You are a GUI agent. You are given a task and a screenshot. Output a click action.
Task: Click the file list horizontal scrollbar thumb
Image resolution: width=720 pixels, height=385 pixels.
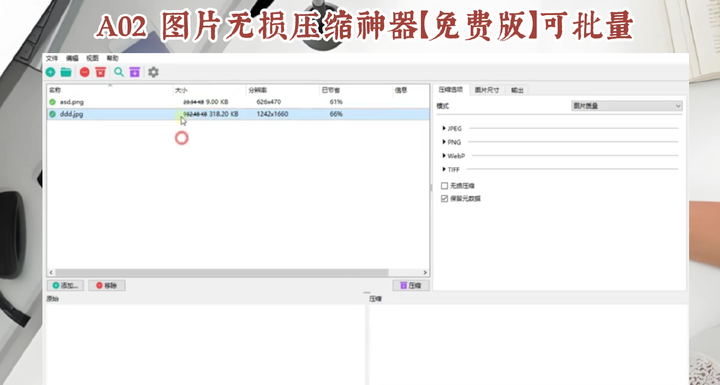pyautogui.click(x=222, y=272)
